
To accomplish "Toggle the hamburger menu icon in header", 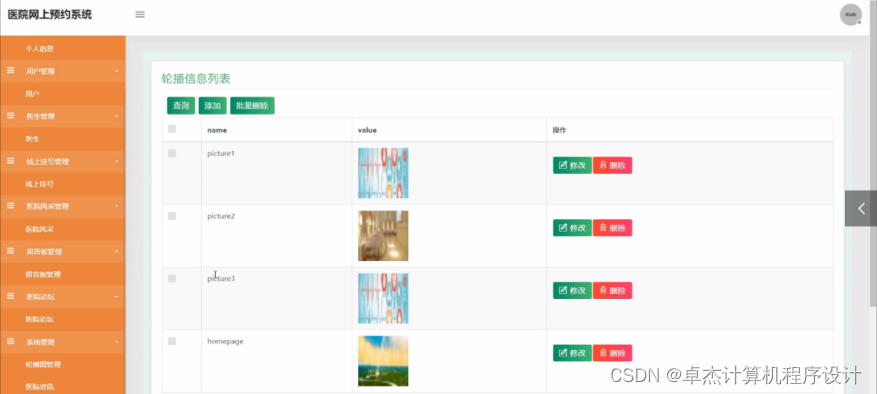I will (x=140, y=15).
